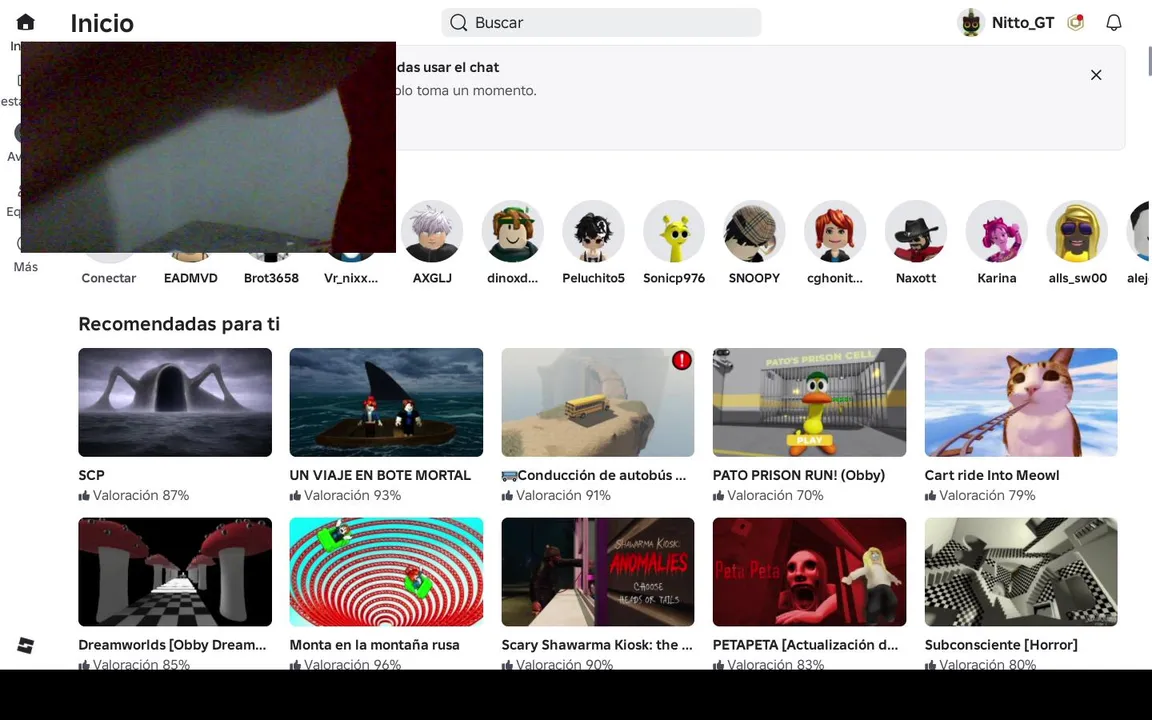Viewport: 1152px width, 720px height.
Task: Open PATO PRISON RUN thumbnail
Action: click(810, 402)
